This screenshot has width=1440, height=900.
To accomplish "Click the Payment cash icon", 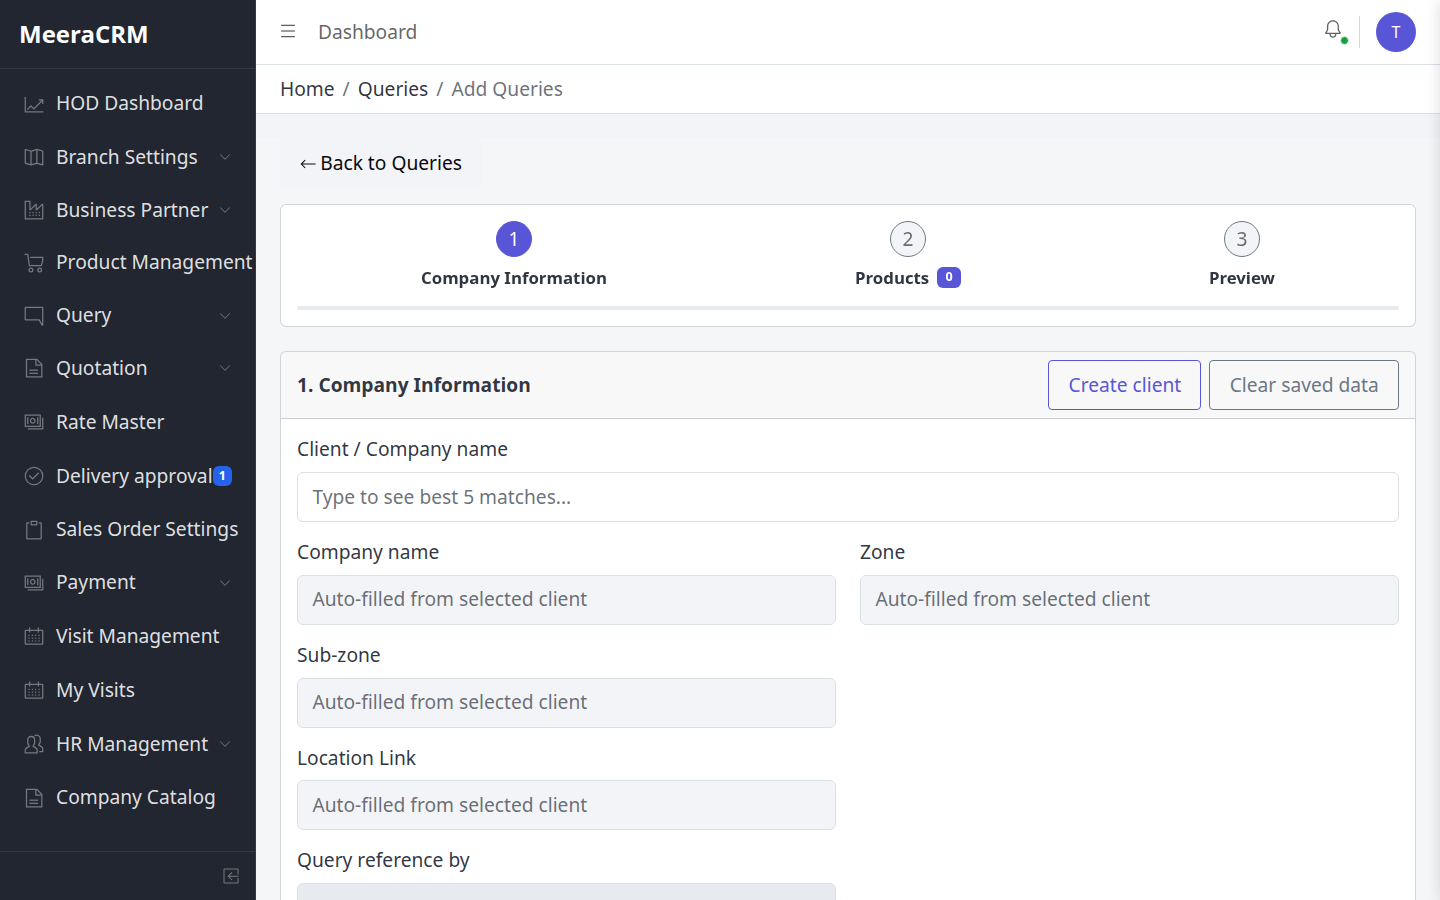I will (34, 582).
